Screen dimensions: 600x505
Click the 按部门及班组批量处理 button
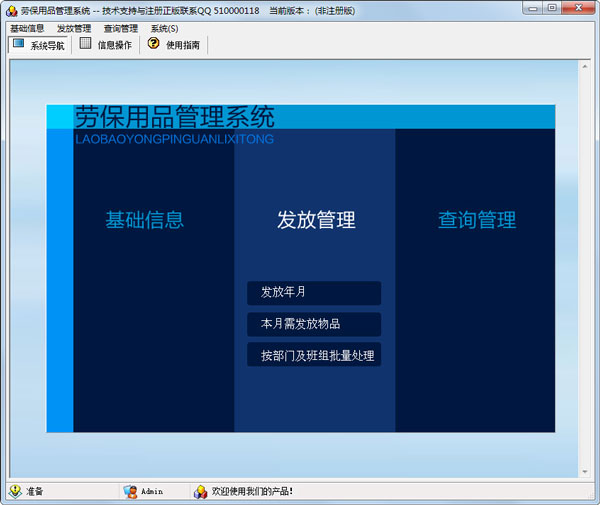(x=314, y=355)
